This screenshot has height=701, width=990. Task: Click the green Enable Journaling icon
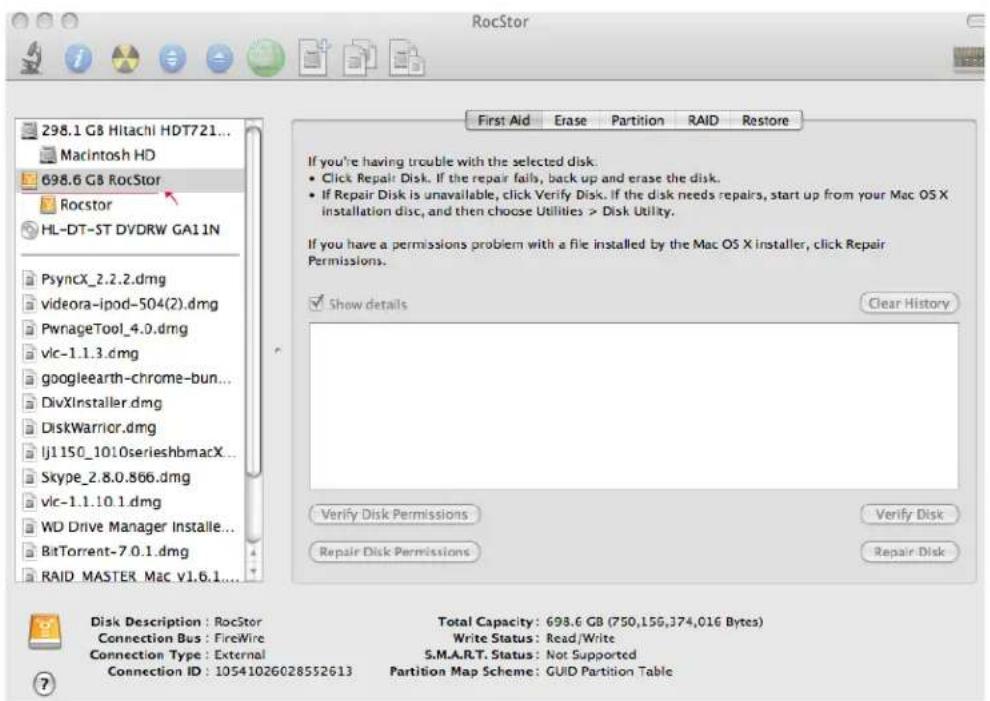(x=266, y=58)
